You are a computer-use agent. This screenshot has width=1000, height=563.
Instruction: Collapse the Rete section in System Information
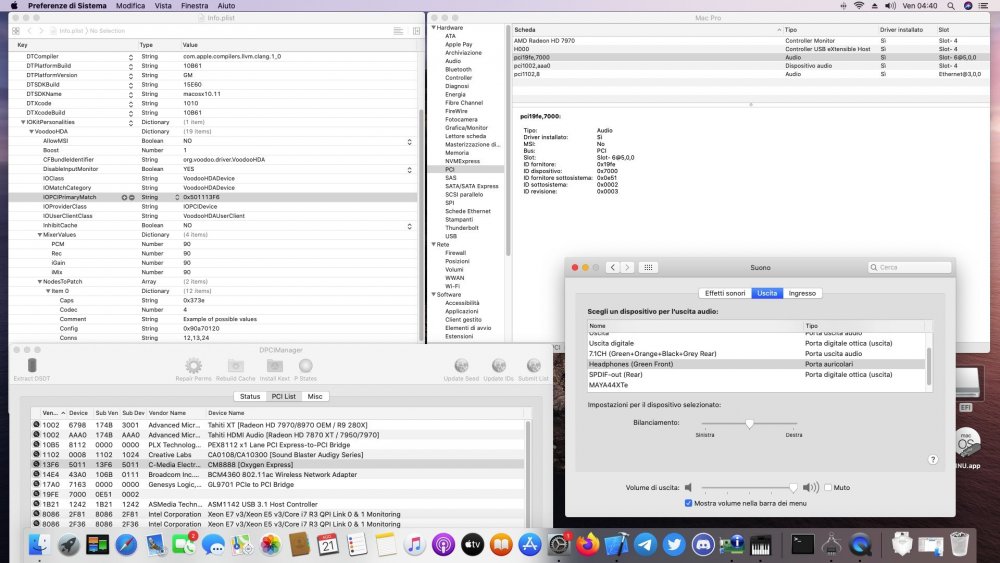tap(434, 244)
